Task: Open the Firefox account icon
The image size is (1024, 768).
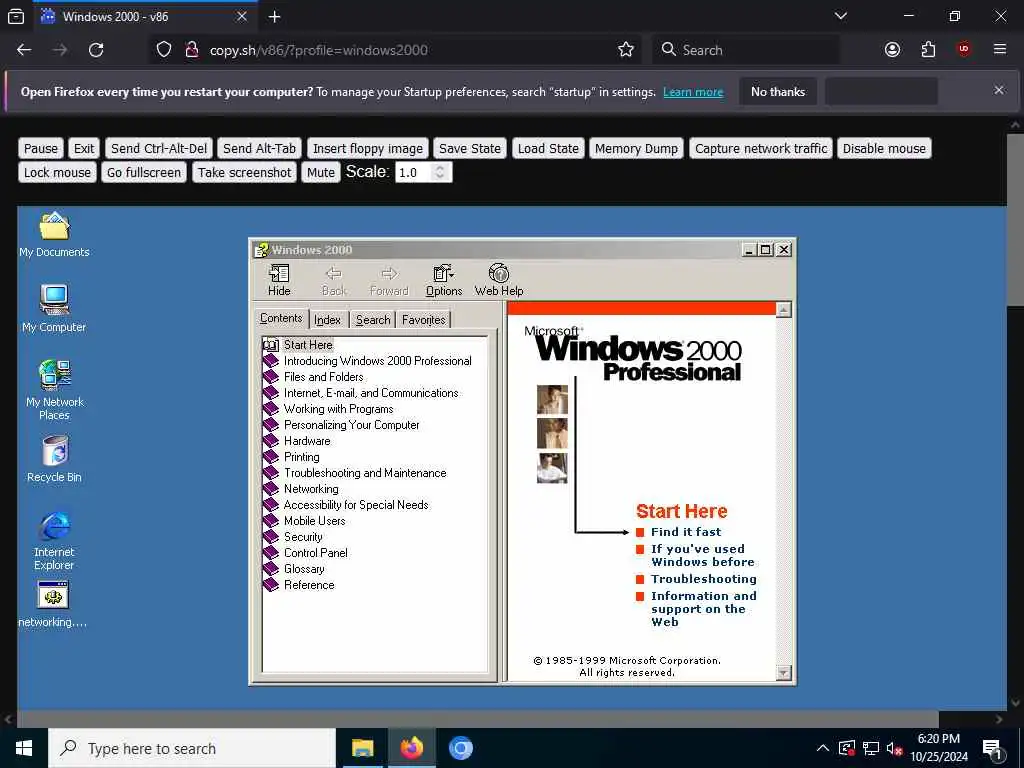Action: pyautogui.click(x=892, y=50)
